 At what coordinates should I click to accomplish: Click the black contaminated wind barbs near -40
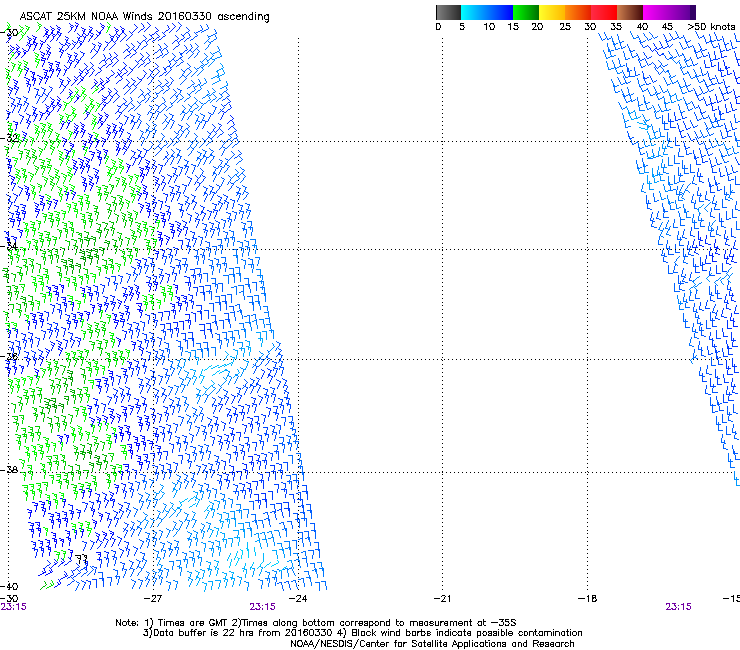pyautogui.click(x=82, y=560)
